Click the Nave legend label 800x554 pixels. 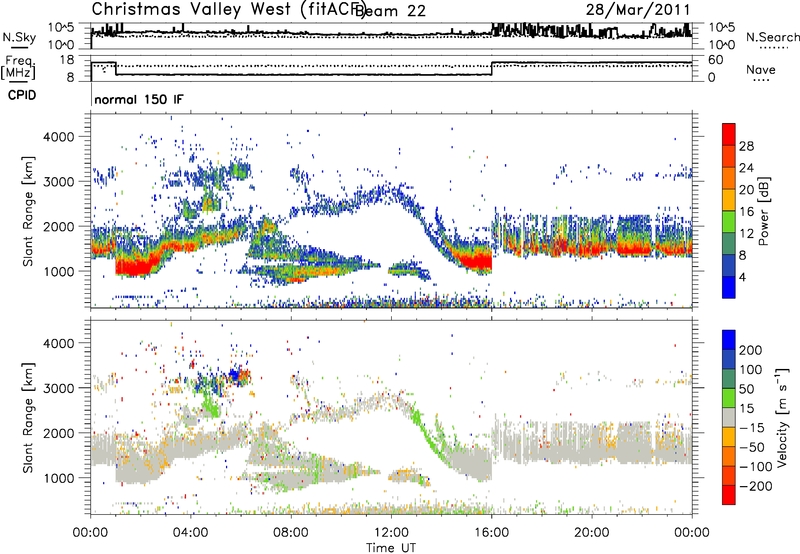point(761,70)
